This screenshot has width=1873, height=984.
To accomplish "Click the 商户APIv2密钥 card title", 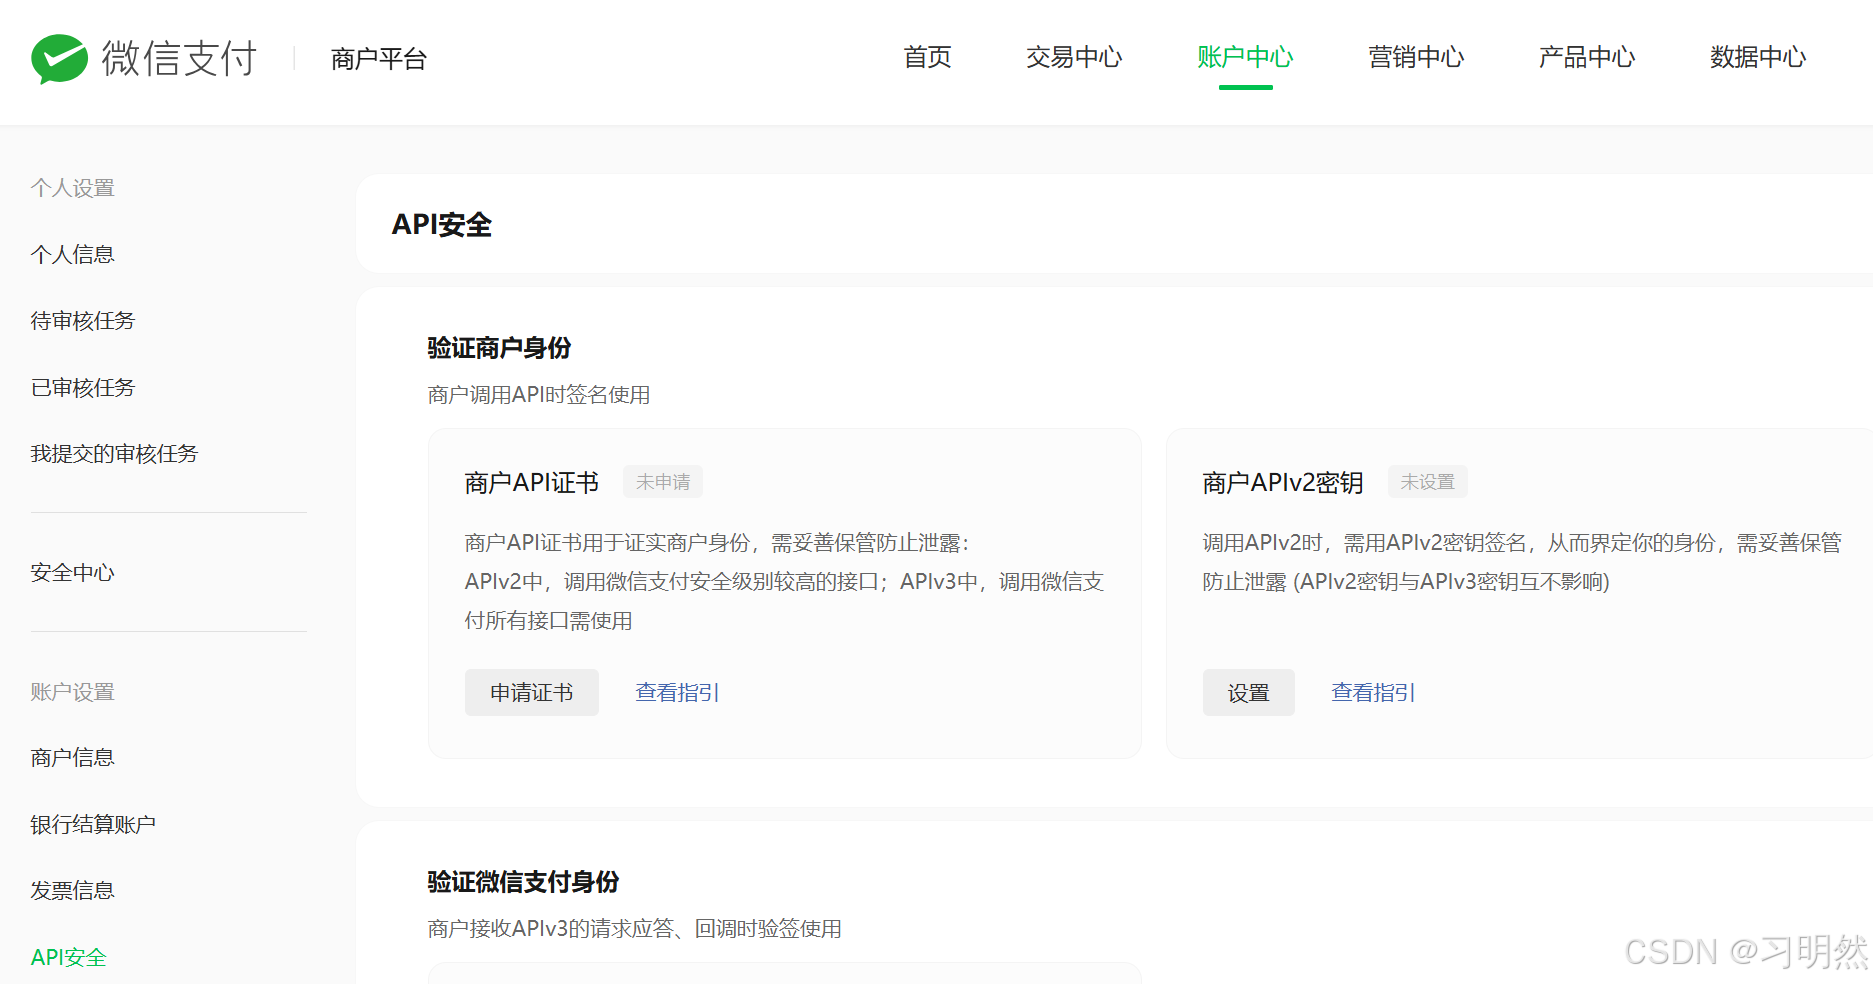I will [1283, 483].
